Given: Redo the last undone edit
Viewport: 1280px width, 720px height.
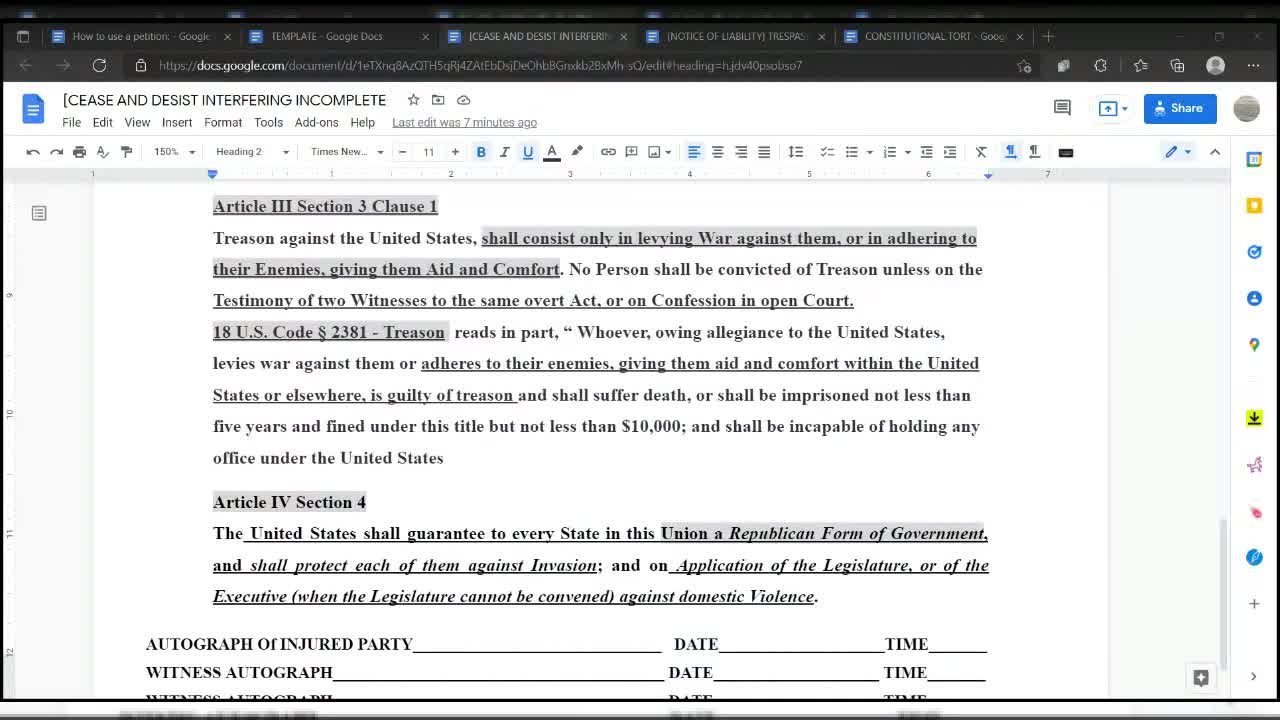Looking at the screenshot, I should (56, 152).
